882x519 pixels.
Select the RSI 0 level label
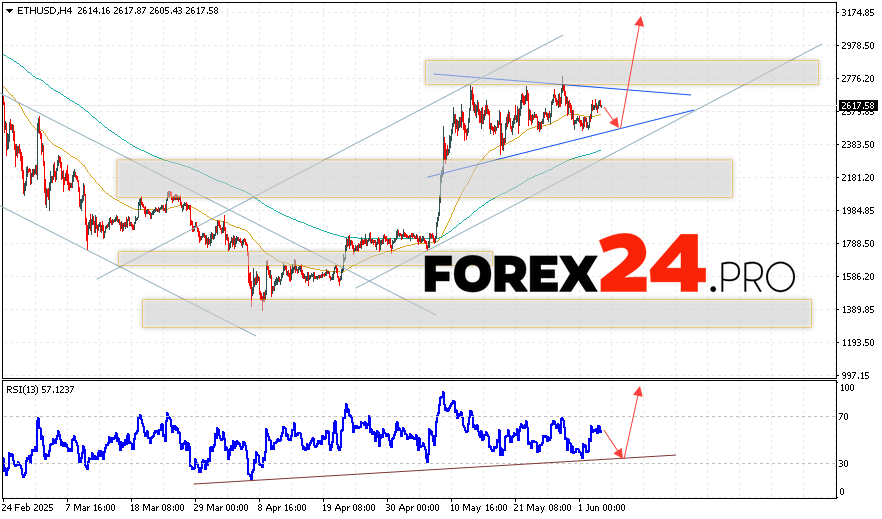[842, 492]
